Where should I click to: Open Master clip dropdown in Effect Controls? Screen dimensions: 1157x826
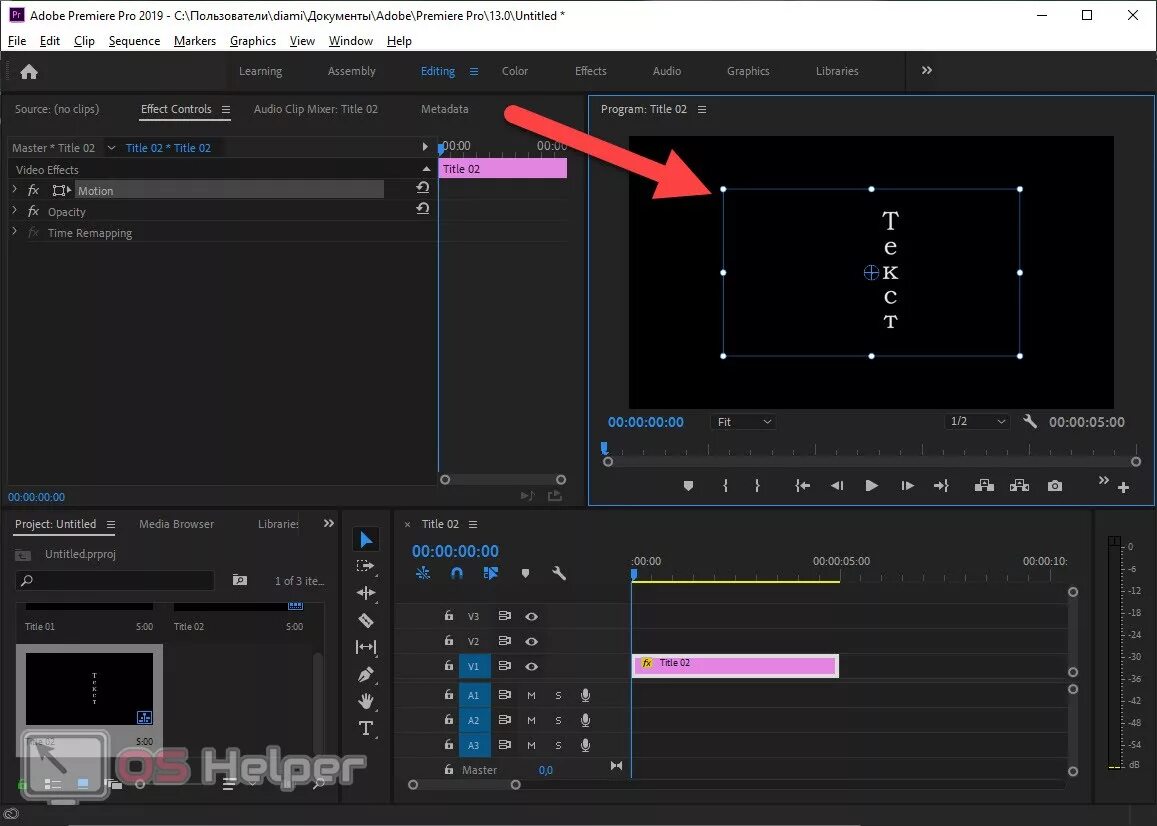click(111, 148)
